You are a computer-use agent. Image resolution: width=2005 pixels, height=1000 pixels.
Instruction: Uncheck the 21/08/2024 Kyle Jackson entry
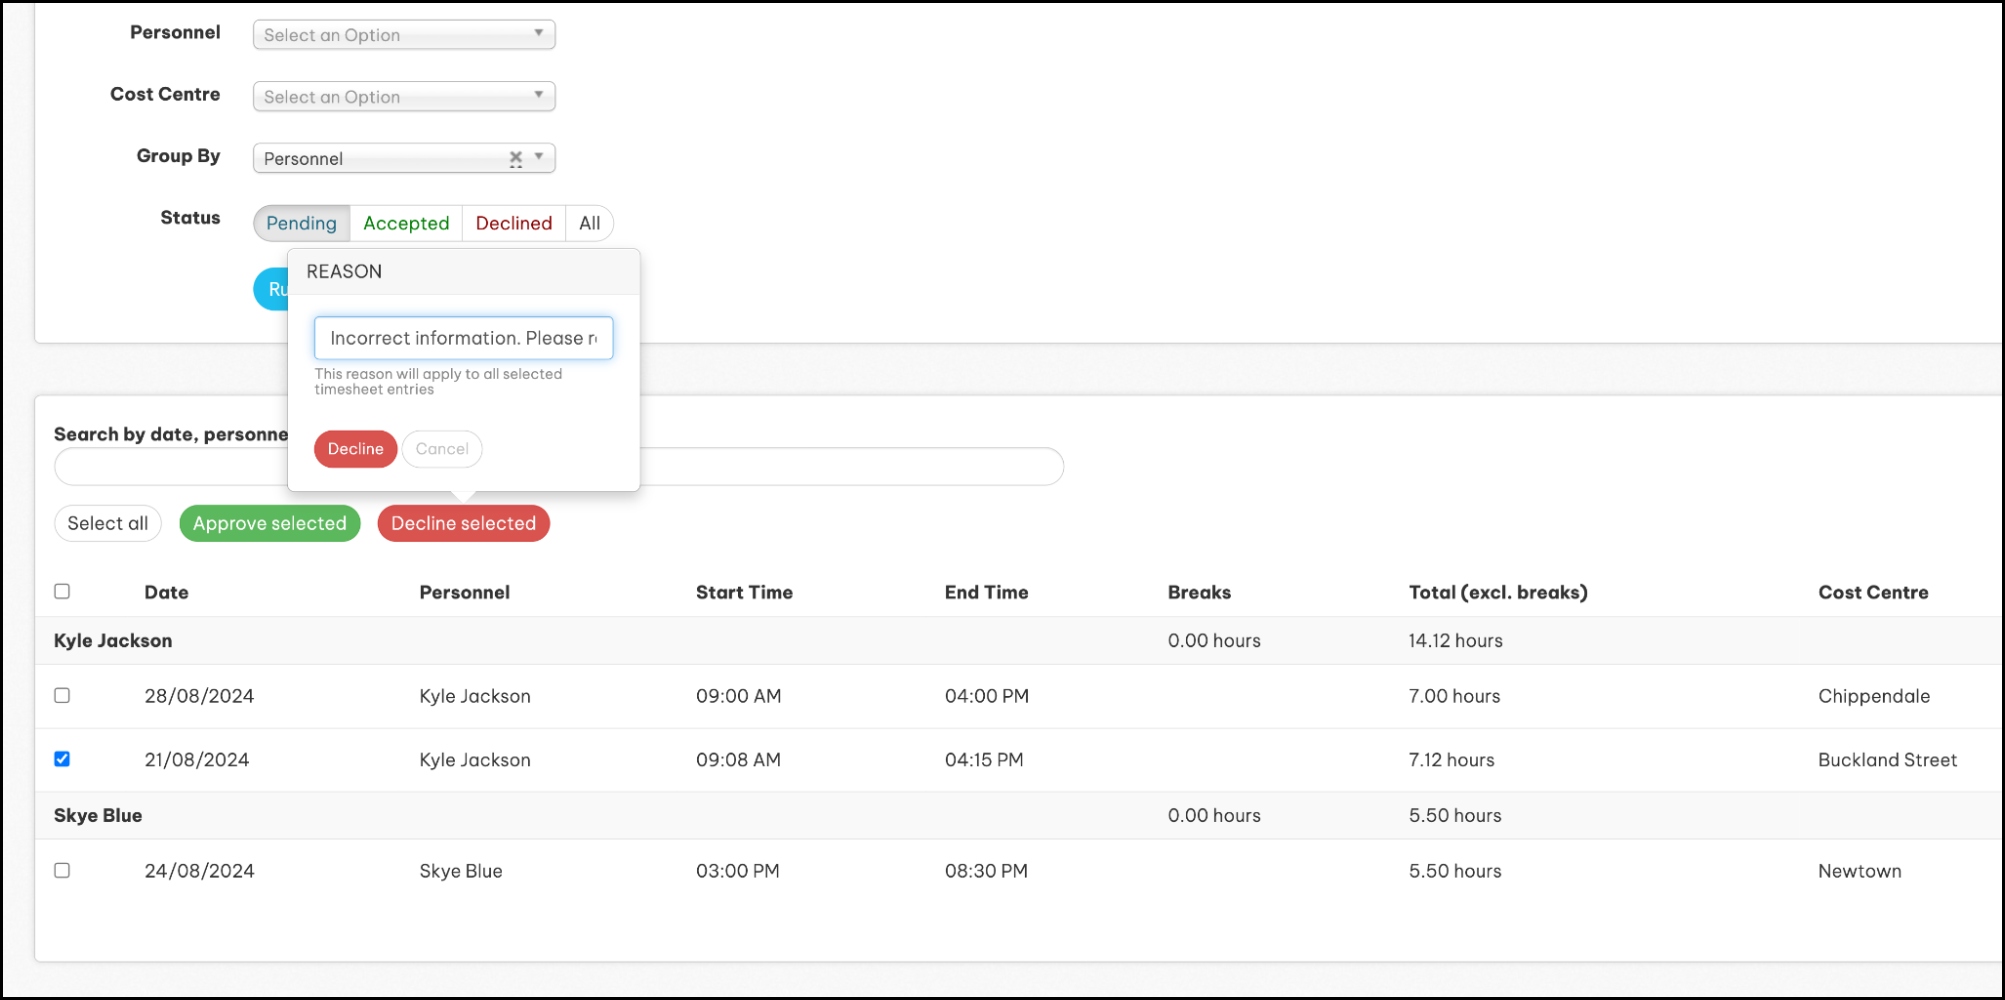pos(62,759)
